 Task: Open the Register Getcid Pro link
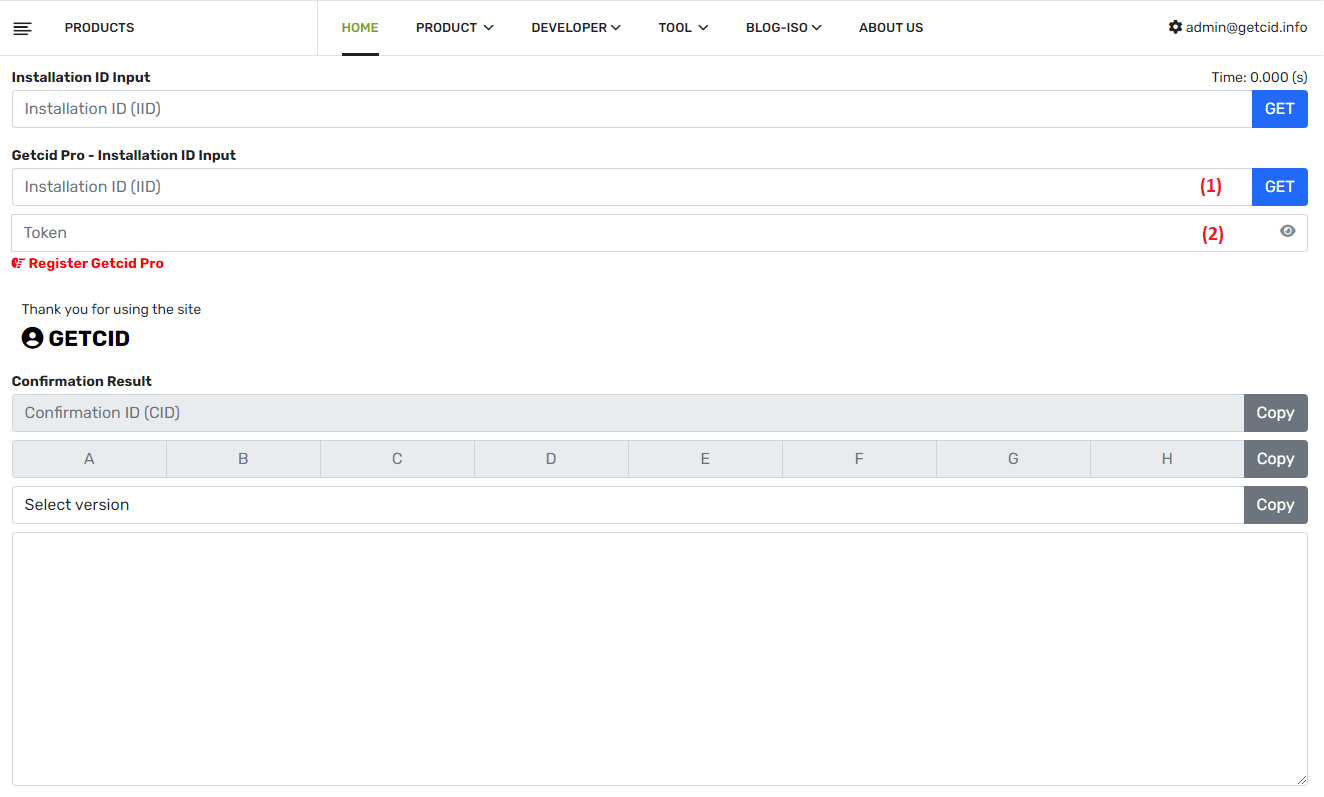tap(88, 264)
